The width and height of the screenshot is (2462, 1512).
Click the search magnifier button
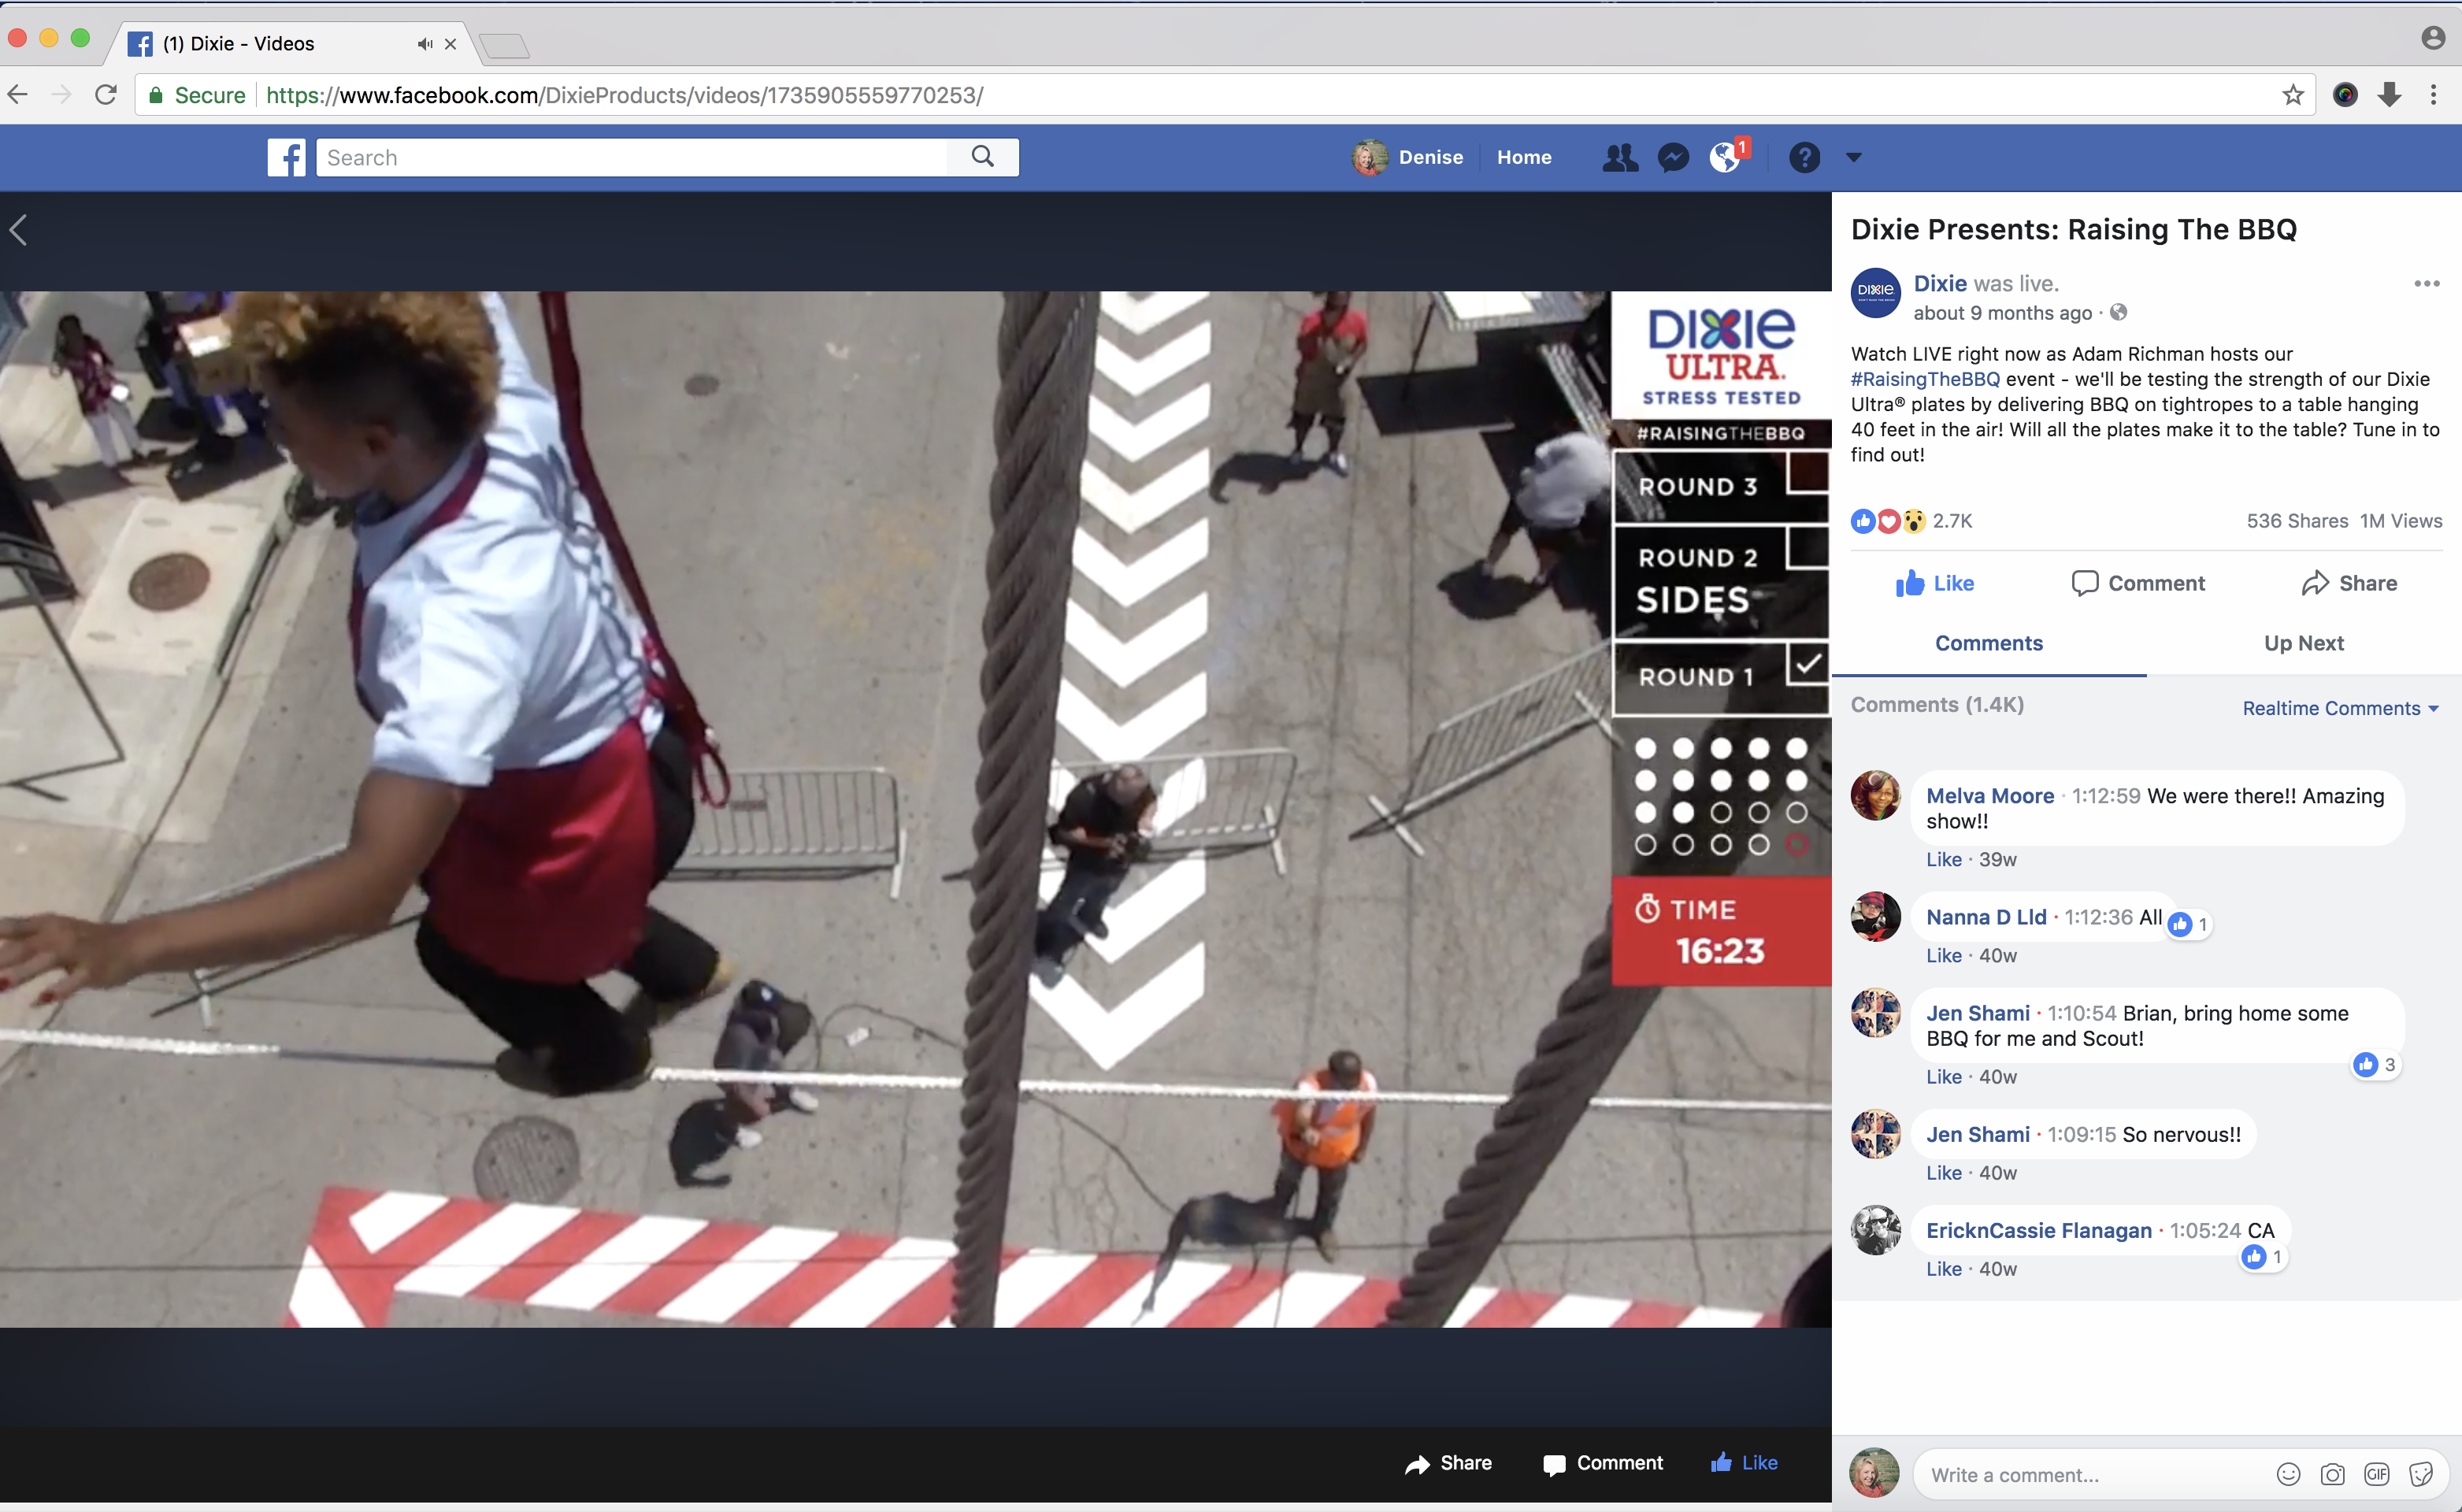click(x=983, y=157)
